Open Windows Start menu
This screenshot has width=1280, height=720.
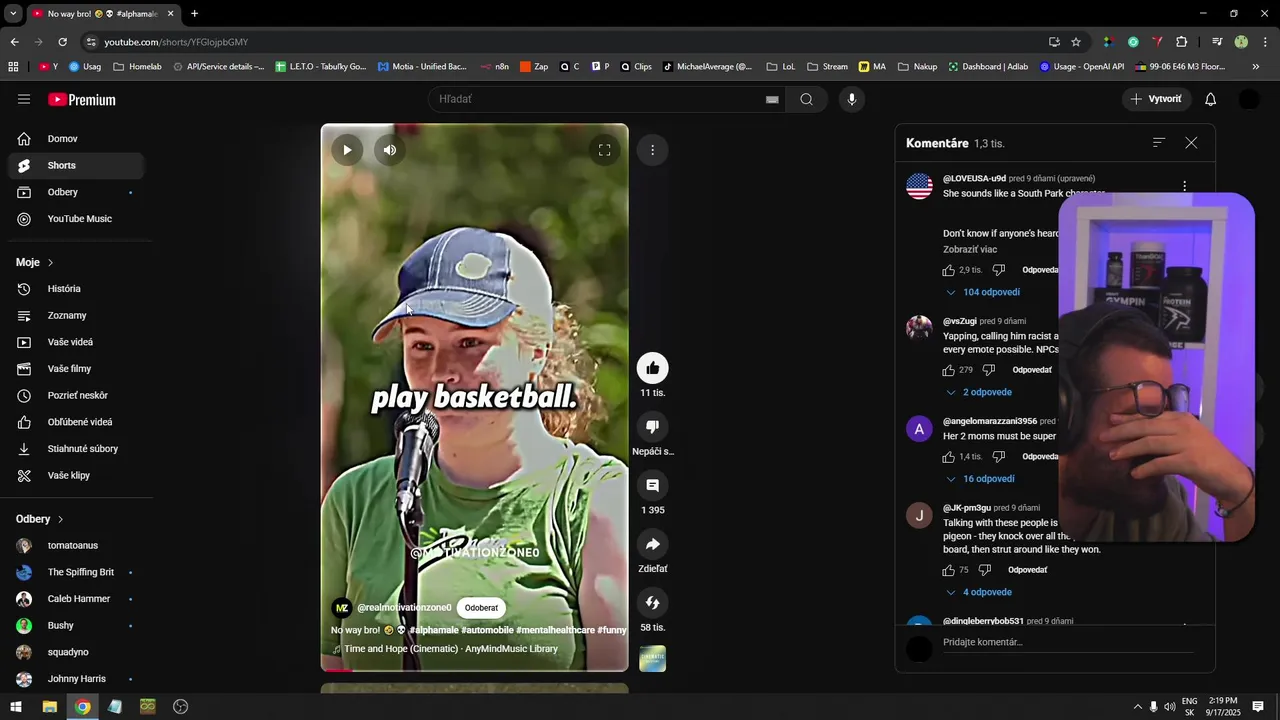point(16,707)
